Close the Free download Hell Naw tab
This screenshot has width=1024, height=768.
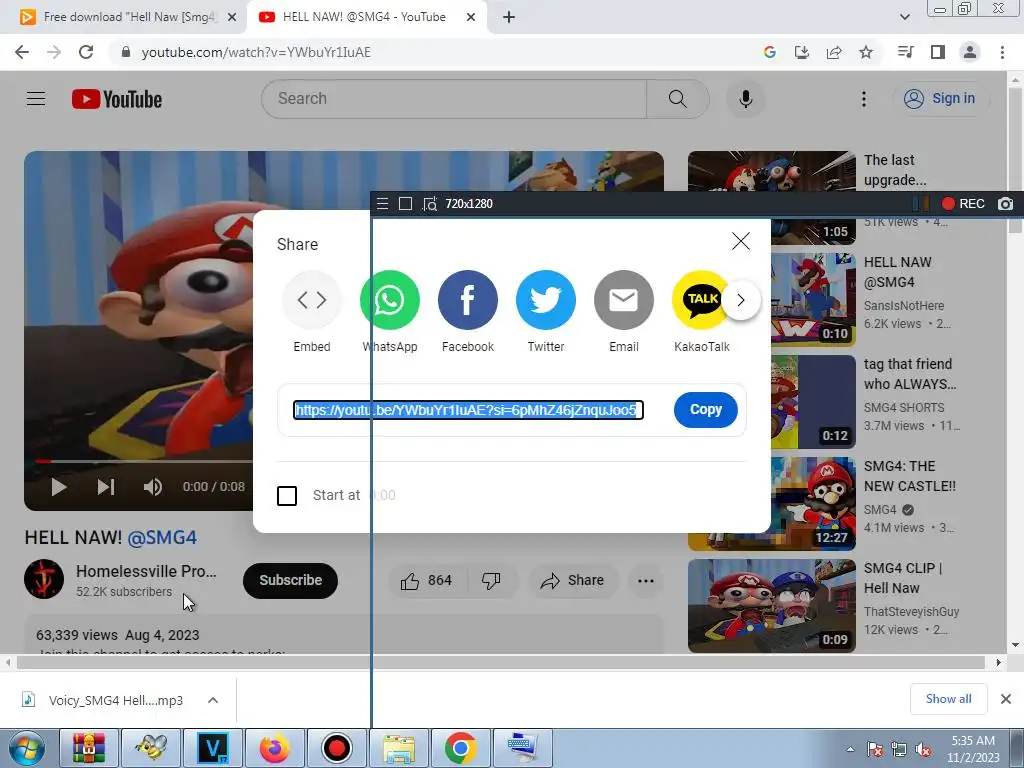232,18
